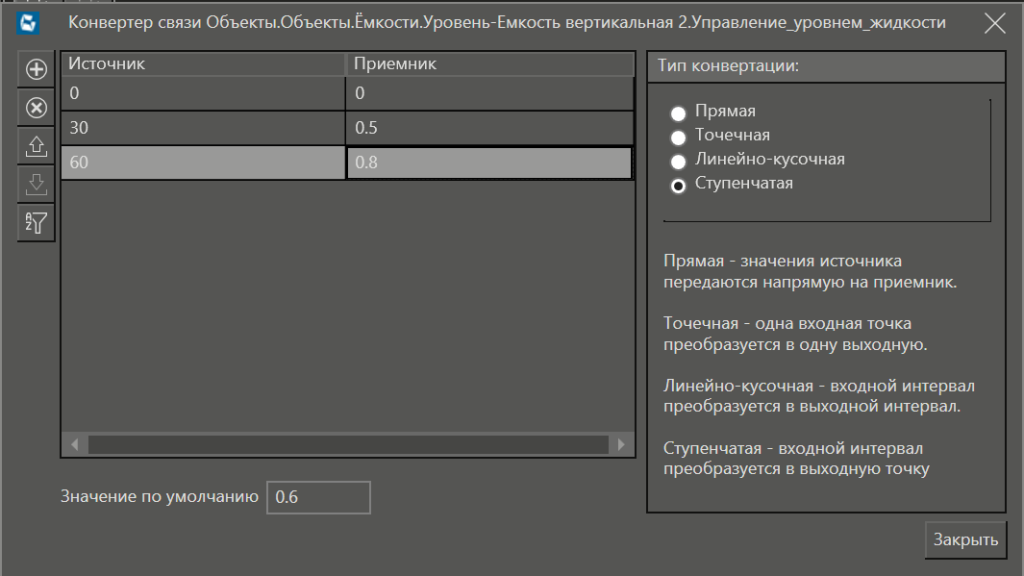
Task: Click the Источник column header
Action: click(x=203, y=64)
